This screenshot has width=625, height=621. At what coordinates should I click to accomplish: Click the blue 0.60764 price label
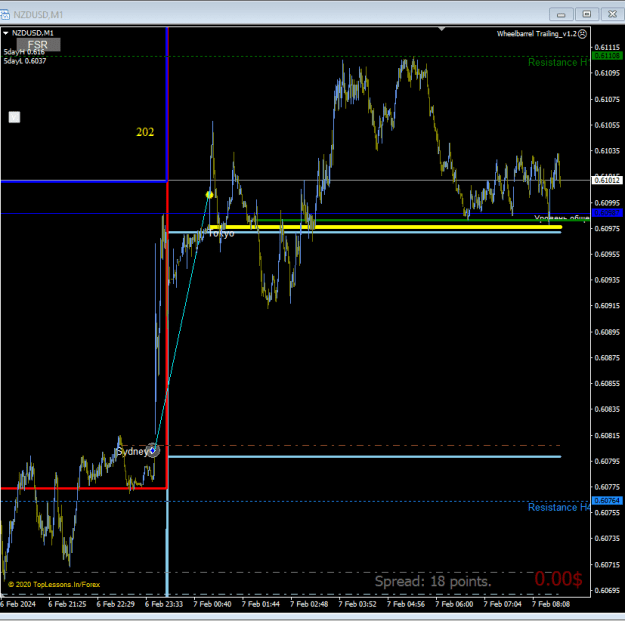click(x=607, y=501)
